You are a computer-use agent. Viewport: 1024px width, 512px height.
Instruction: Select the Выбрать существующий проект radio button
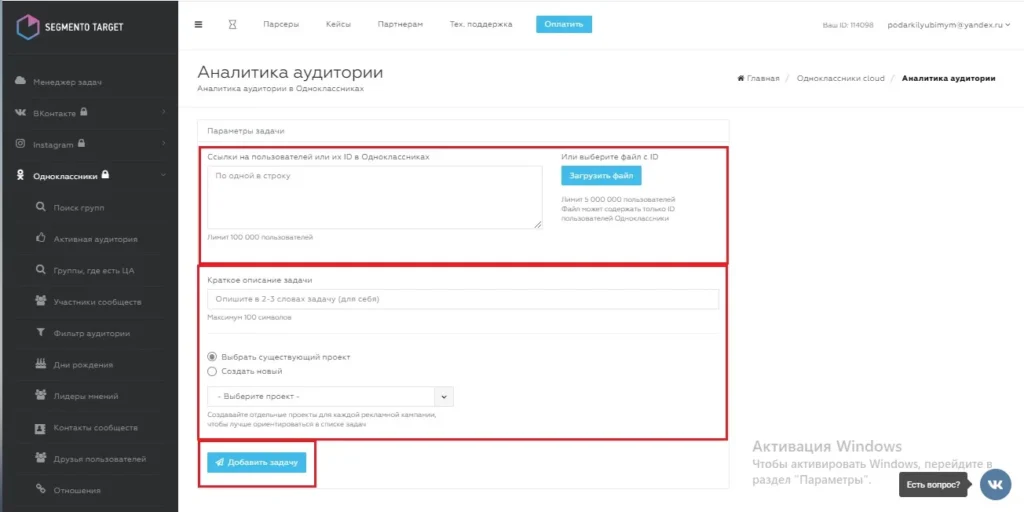(x=212, y=357)
